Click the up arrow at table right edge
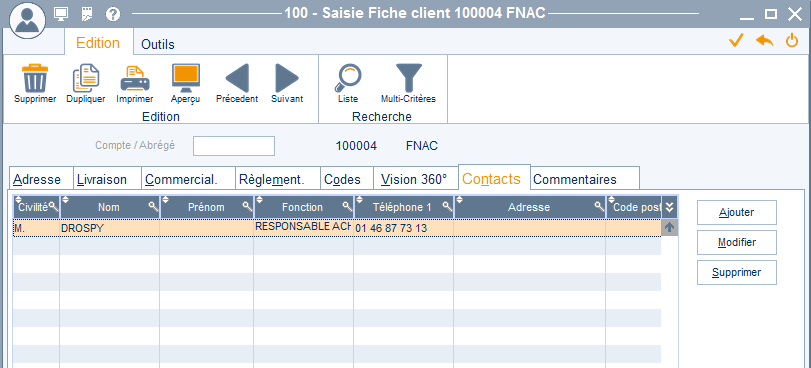The height and width of the screenshot is (368, 811). click(x=669, y=227)
